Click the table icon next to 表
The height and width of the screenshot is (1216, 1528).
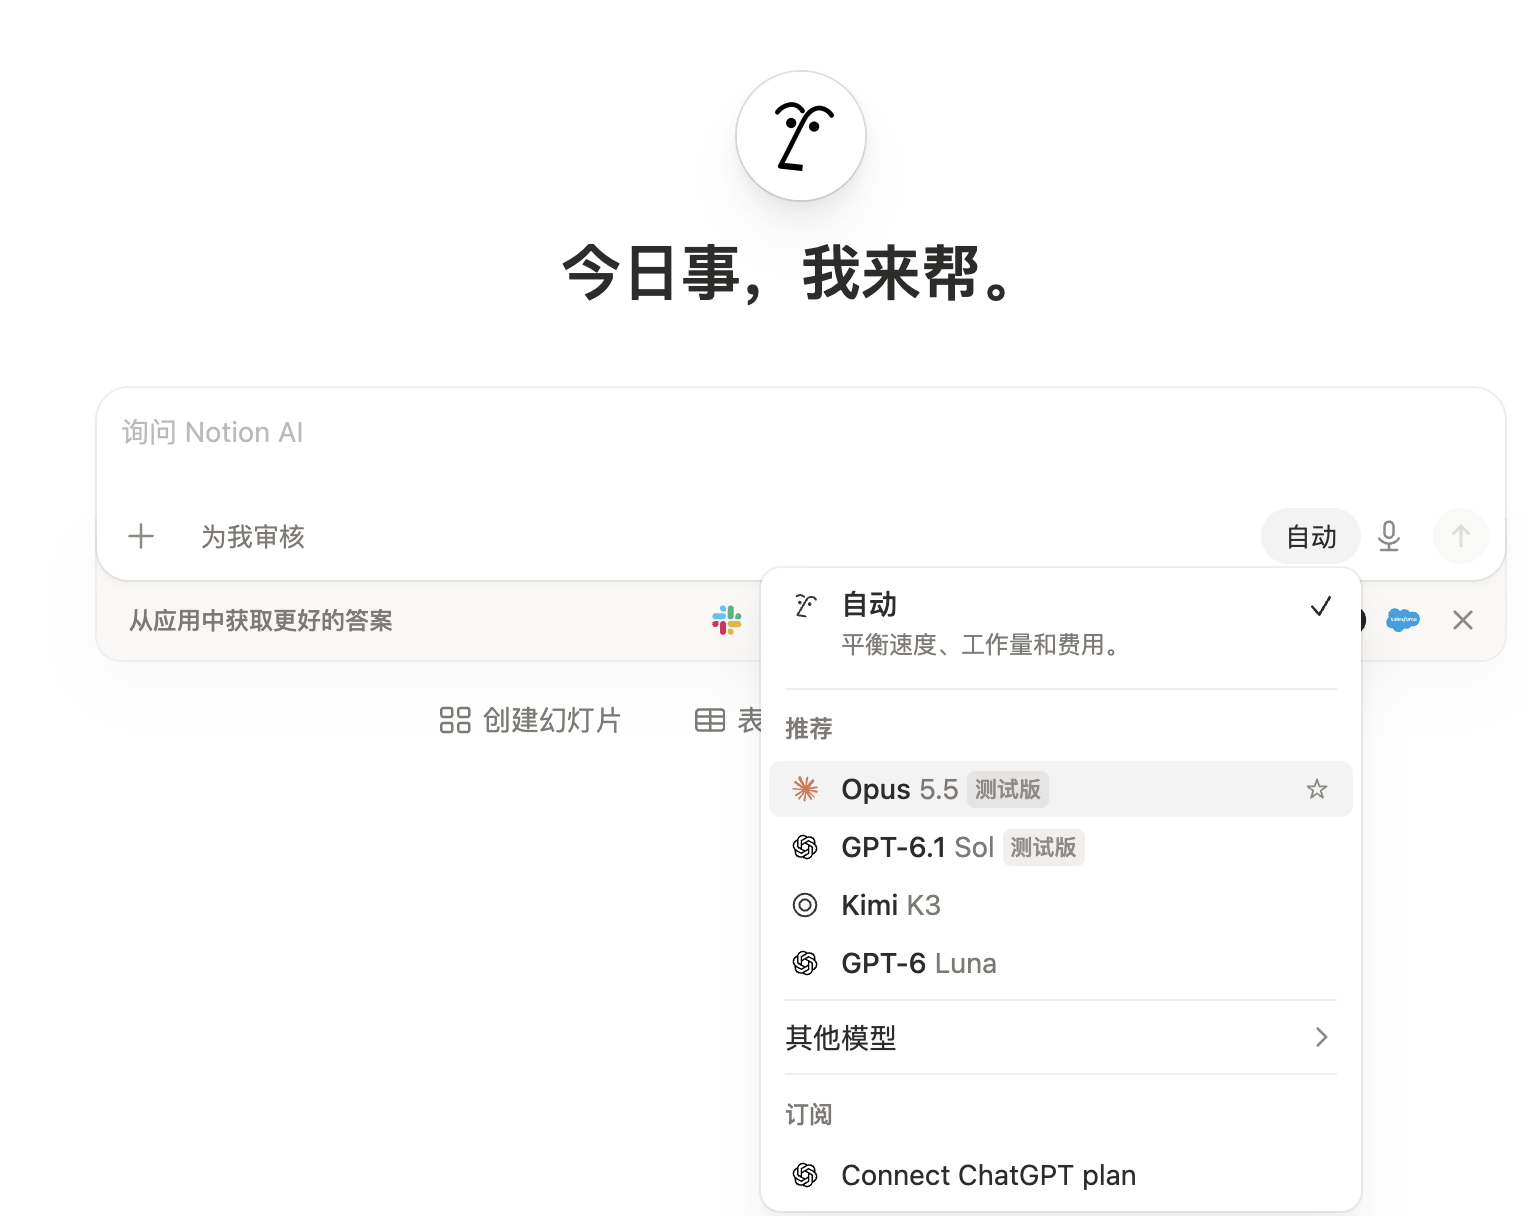pos(710,720)
